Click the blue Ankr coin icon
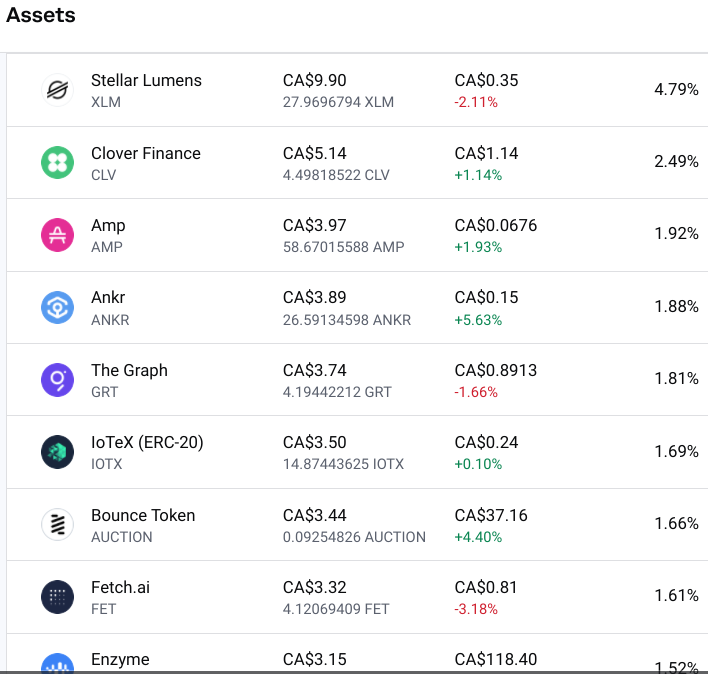 [x=57, y=307]
